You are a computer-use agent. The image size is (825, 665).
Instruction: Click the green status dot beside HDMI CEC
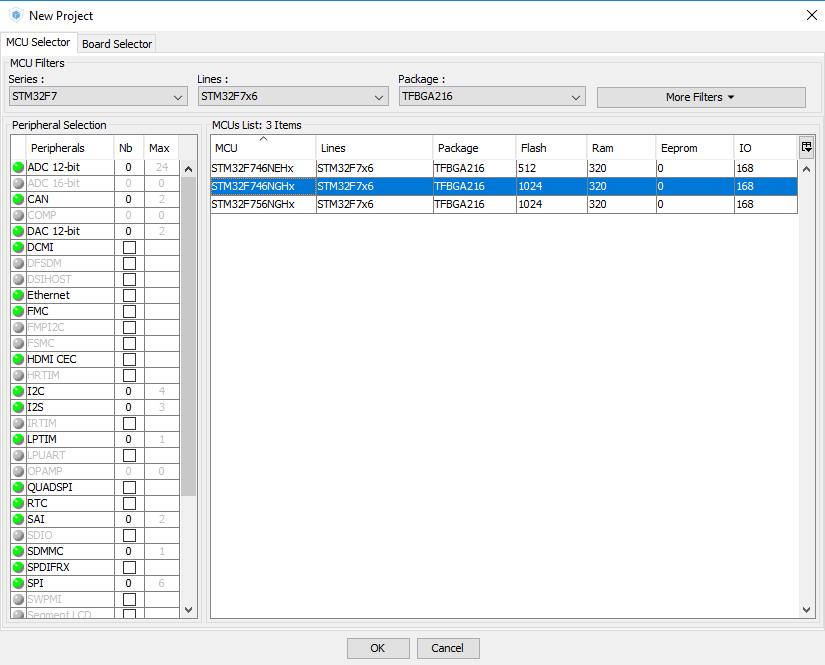point(18,359)
